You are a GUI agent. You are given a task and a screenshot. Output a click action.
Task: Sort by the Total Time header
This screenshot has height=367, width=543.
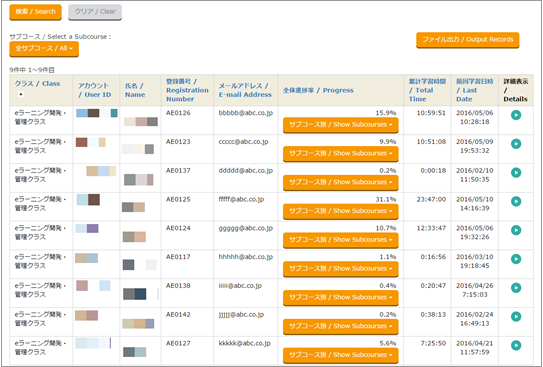tap(427, 90)
